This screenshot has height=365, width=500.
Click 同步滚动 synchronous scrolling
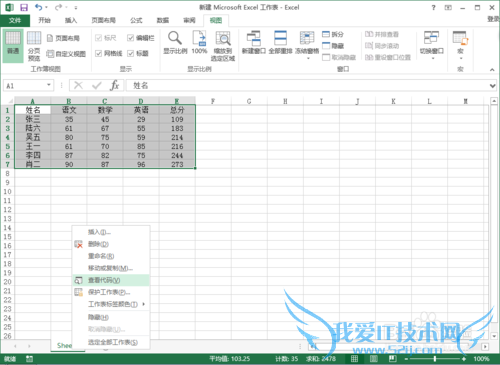coord(382,46)
